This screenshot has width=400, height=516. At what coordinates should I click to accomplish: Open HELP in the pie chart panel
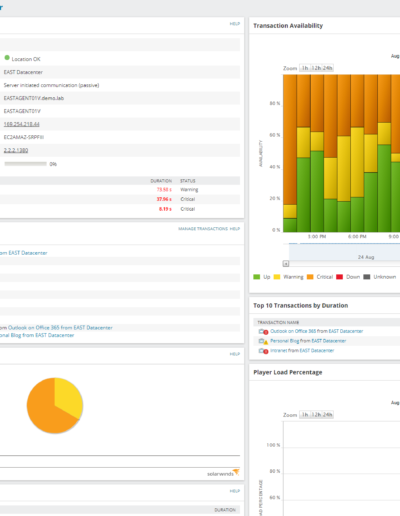(x=235, y=354)
